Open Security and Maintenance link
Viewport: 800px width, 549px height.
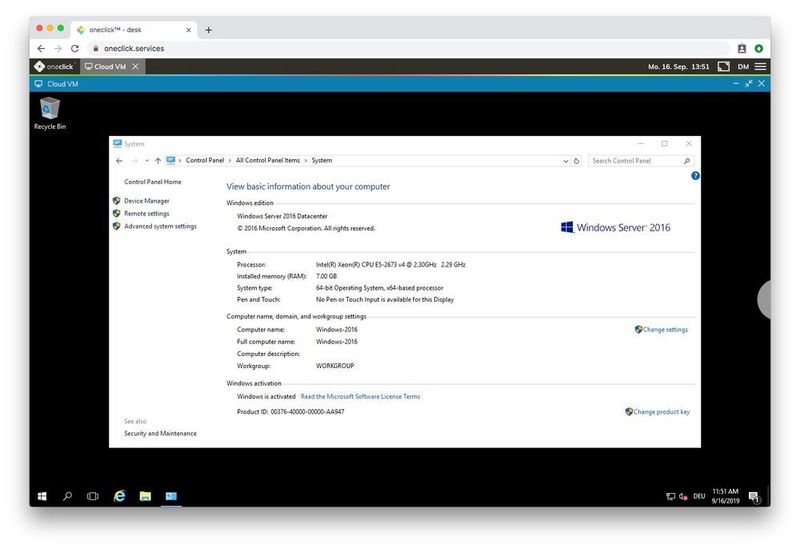tap(160, 433)
